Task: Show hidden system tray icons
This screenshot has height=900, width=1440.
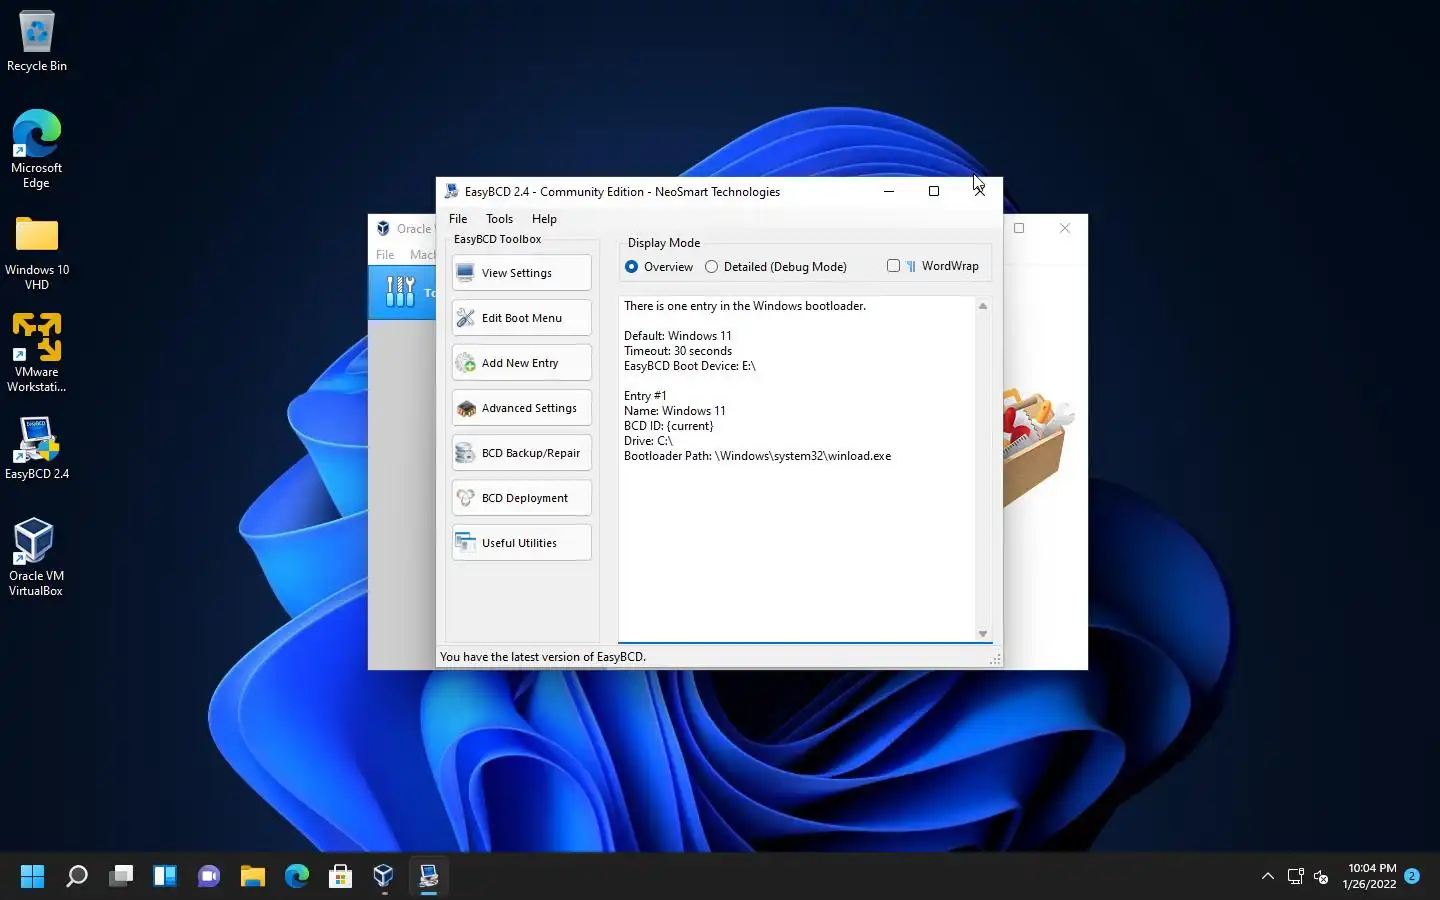Action: [x=1268, y=876]
